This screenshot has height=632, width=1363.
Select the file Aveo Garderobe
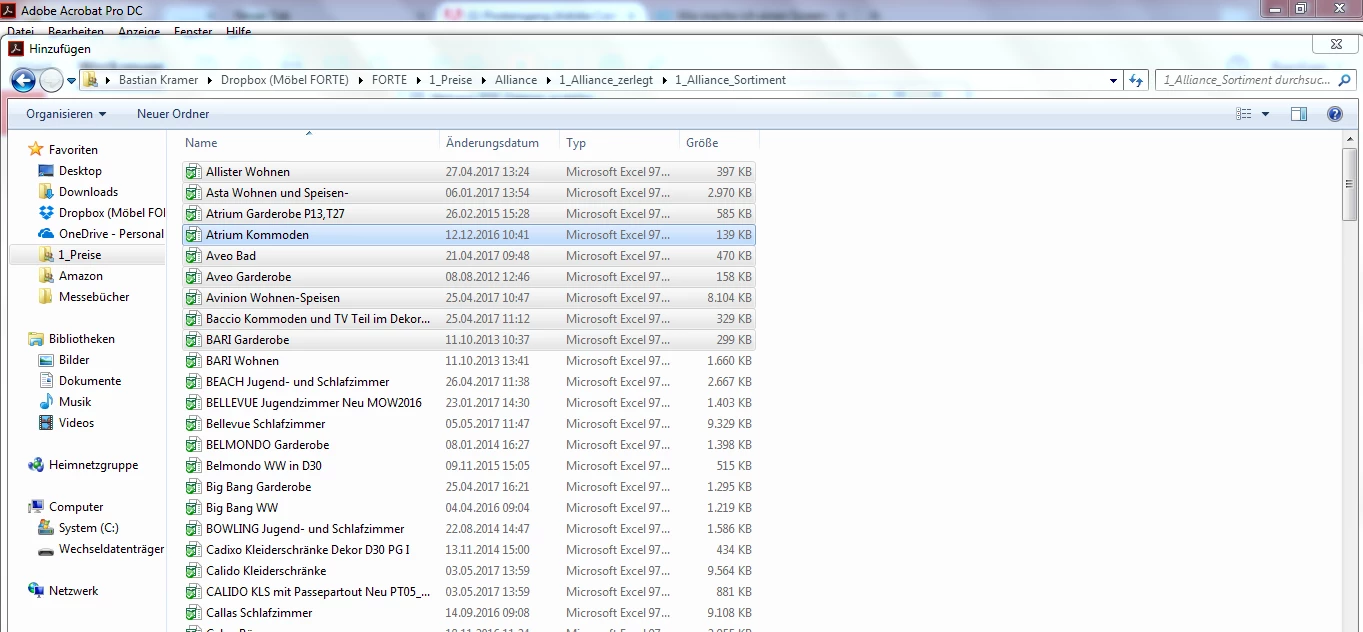(x=469, y=277)
